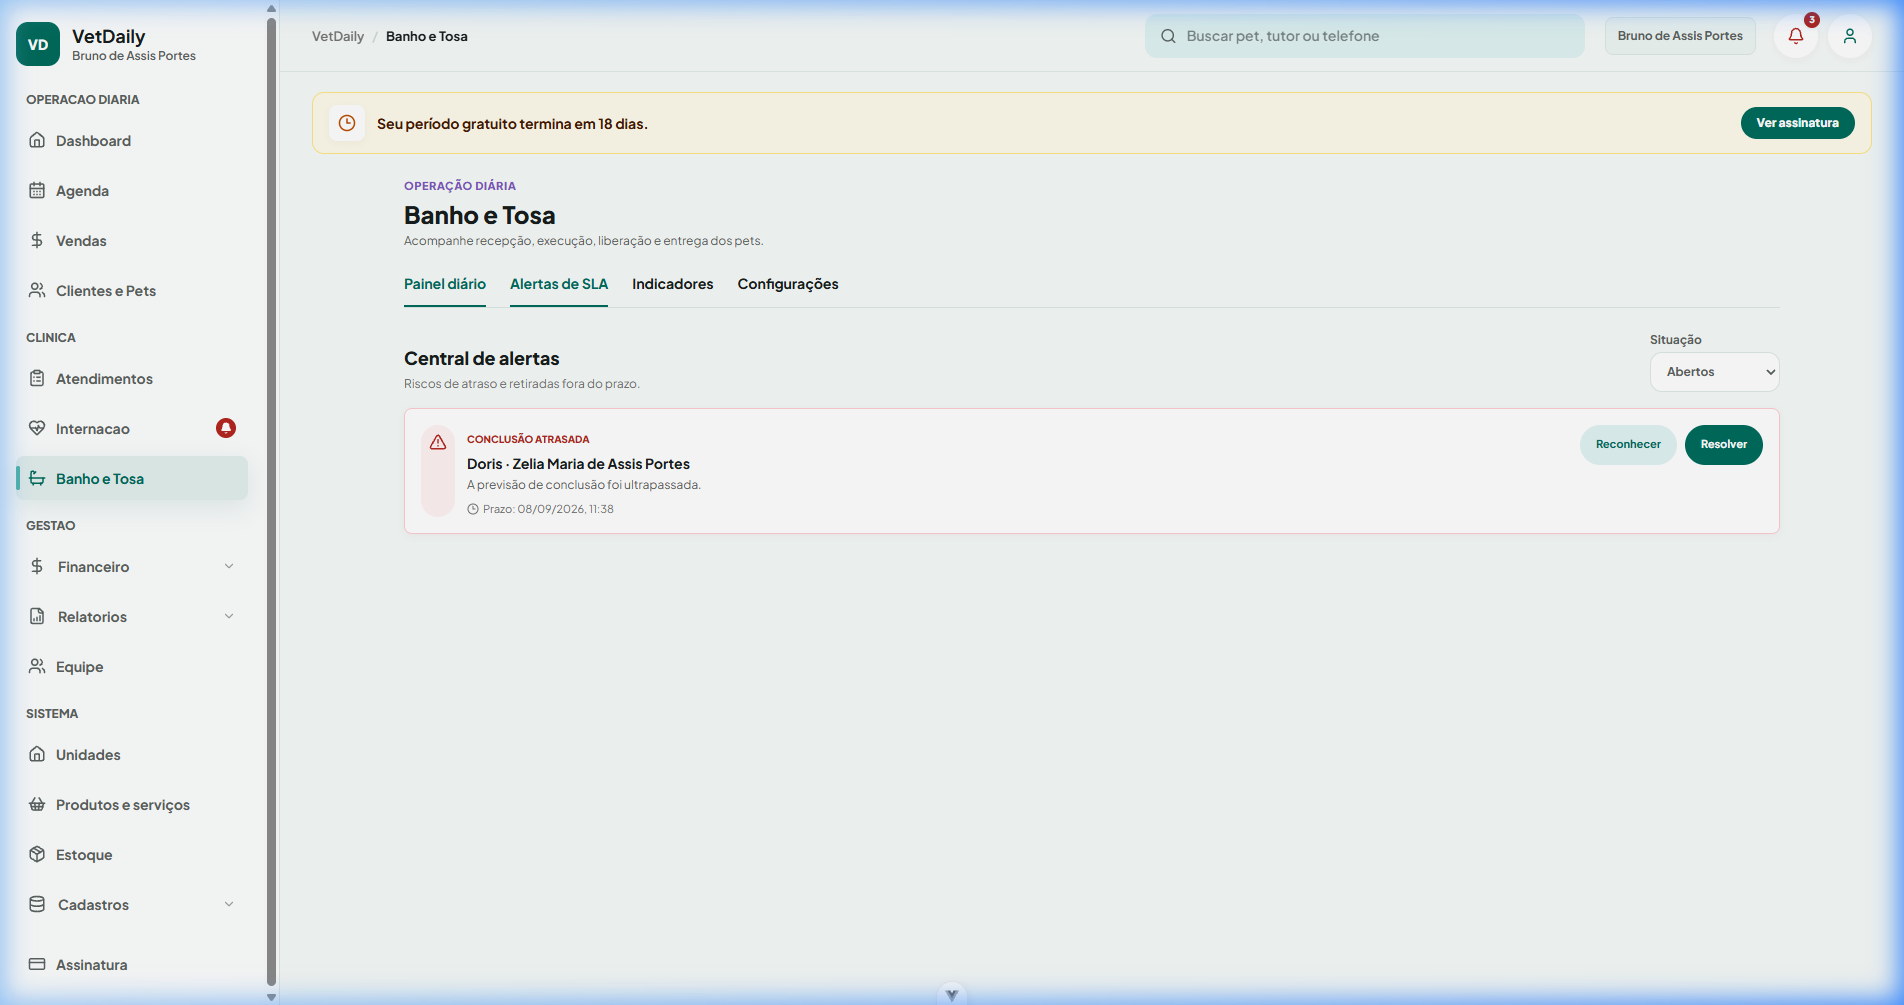Select the Alertas de SLA tab
This screenshot has width=1904, height=1005.
click(x=559, y=285)
